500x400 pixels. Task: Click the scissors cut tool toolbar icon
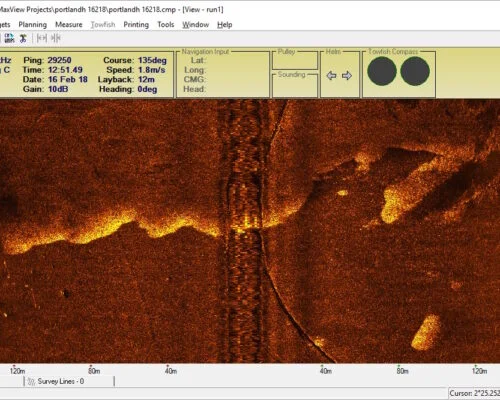click(23, 38)
